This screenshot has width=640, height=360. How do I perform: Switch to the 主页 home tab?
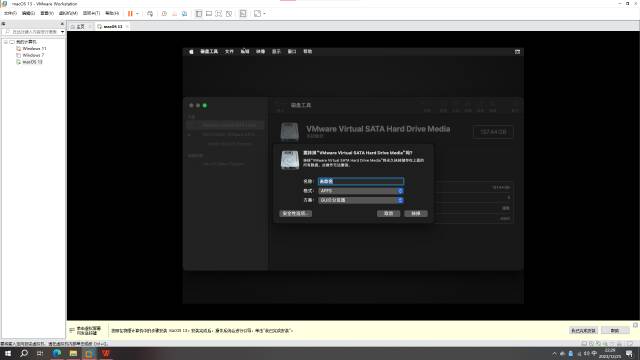point(80,27)
